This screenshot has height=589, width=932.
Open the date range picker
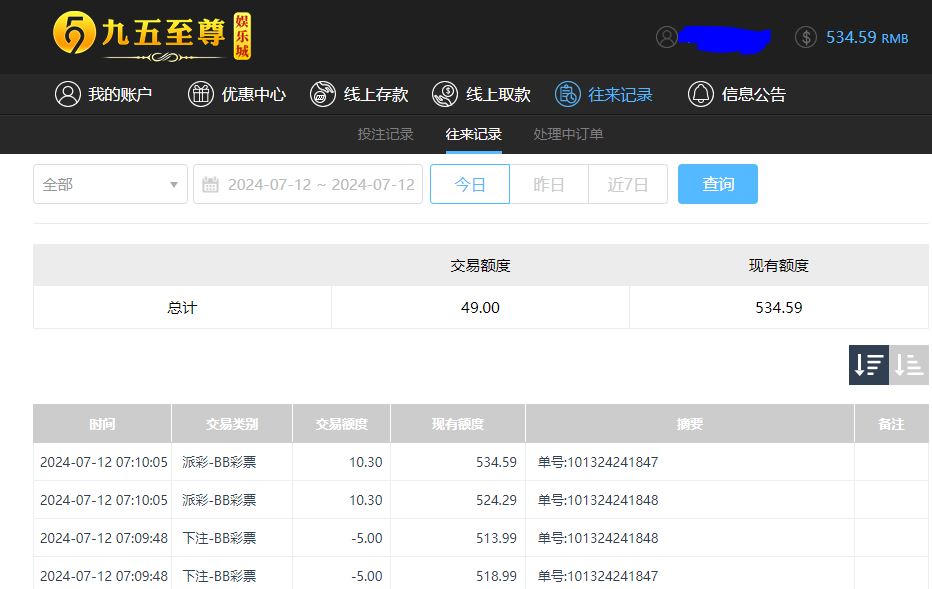click(308, 184)
